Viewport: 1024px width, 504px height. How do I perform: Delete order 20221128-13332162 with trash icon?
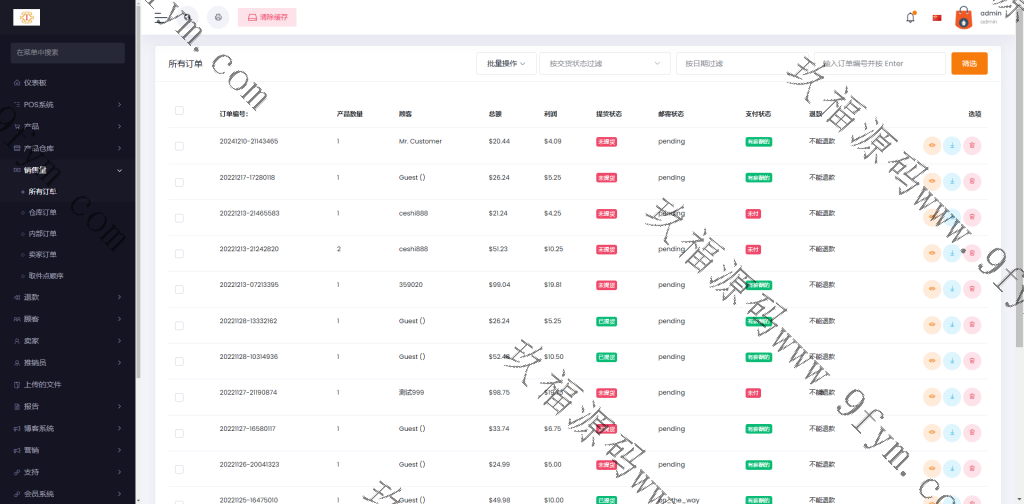972,325
